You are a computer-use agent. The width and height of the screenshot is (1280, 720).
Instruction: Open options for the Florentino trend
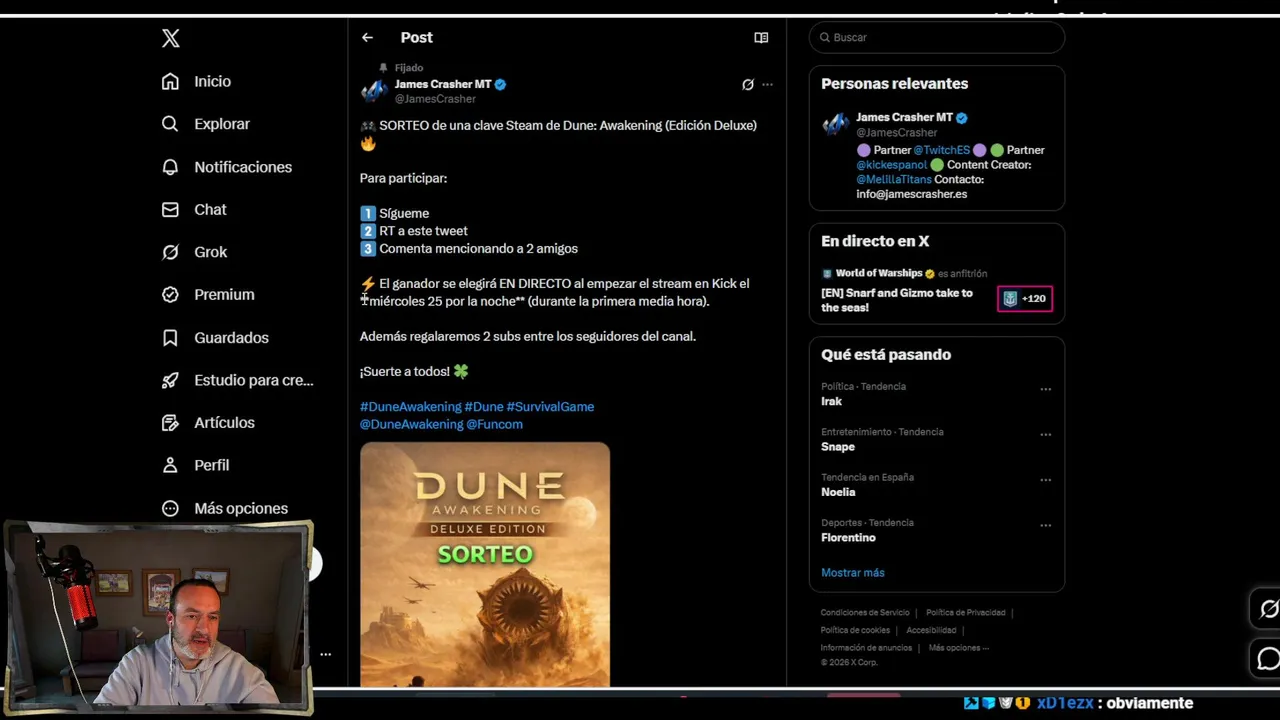click(1045, 525)
